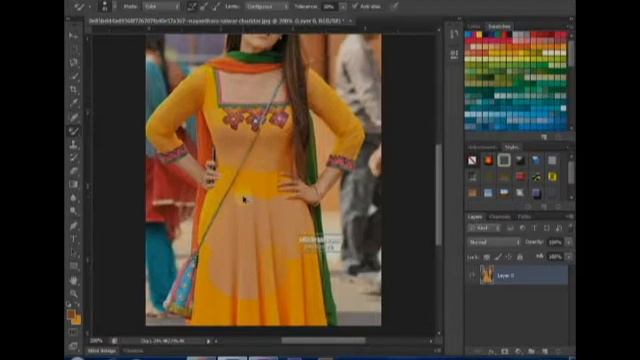Click the new layer icon in Layers panel
This screenshot has height=360, width=640.
click(x=544, y=351)
